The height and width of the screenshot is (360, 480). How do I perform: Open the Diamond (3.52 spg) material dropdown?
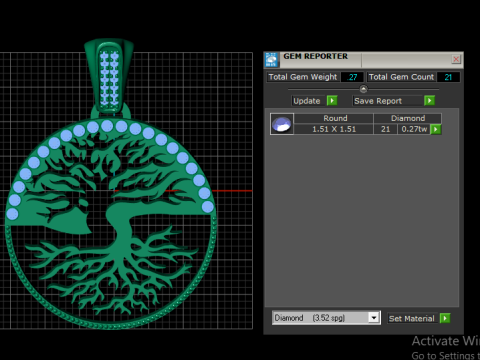[374, 318]
